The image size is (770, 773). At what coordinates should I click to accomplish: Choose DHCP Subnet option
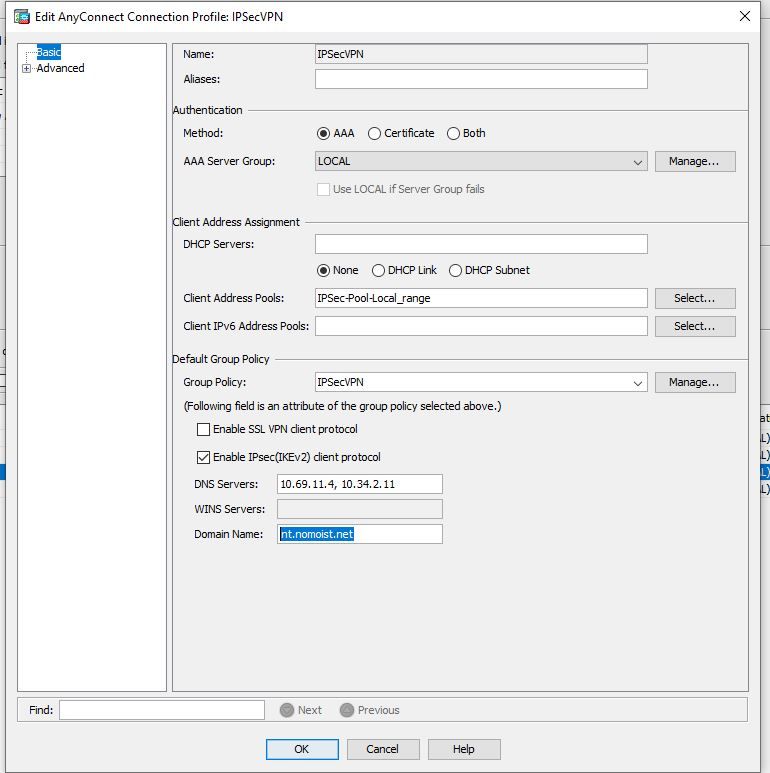pyautogui.click(x=455, y=270)
